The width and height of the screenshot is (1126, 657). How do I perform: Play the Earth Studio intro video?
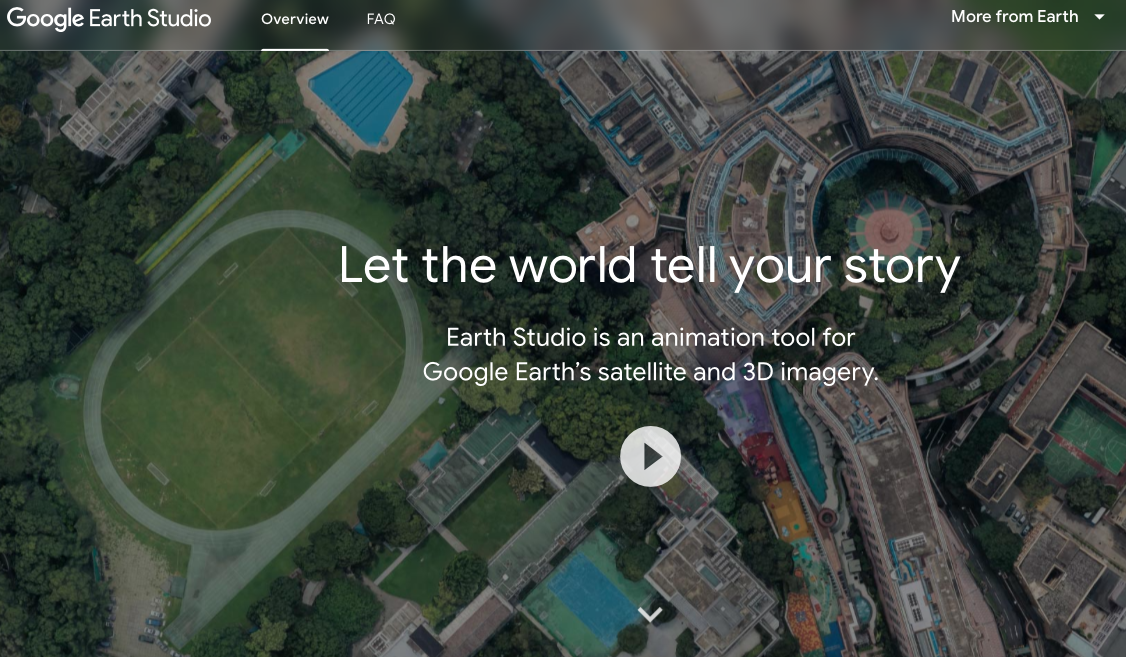(x=650, y=457)
